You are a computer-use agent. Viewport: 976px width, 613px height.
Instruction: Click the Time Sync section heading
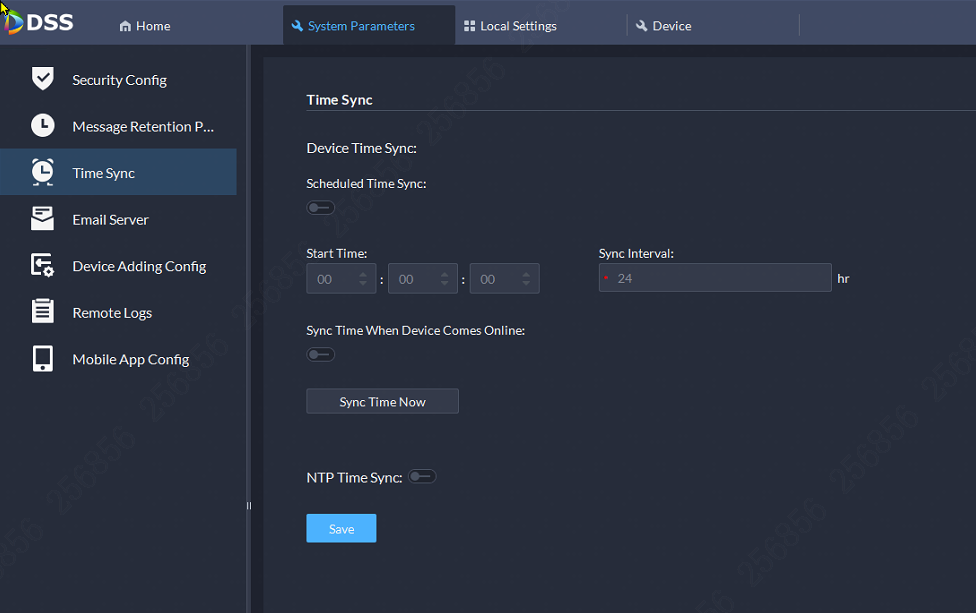click(x=339, y=100)
